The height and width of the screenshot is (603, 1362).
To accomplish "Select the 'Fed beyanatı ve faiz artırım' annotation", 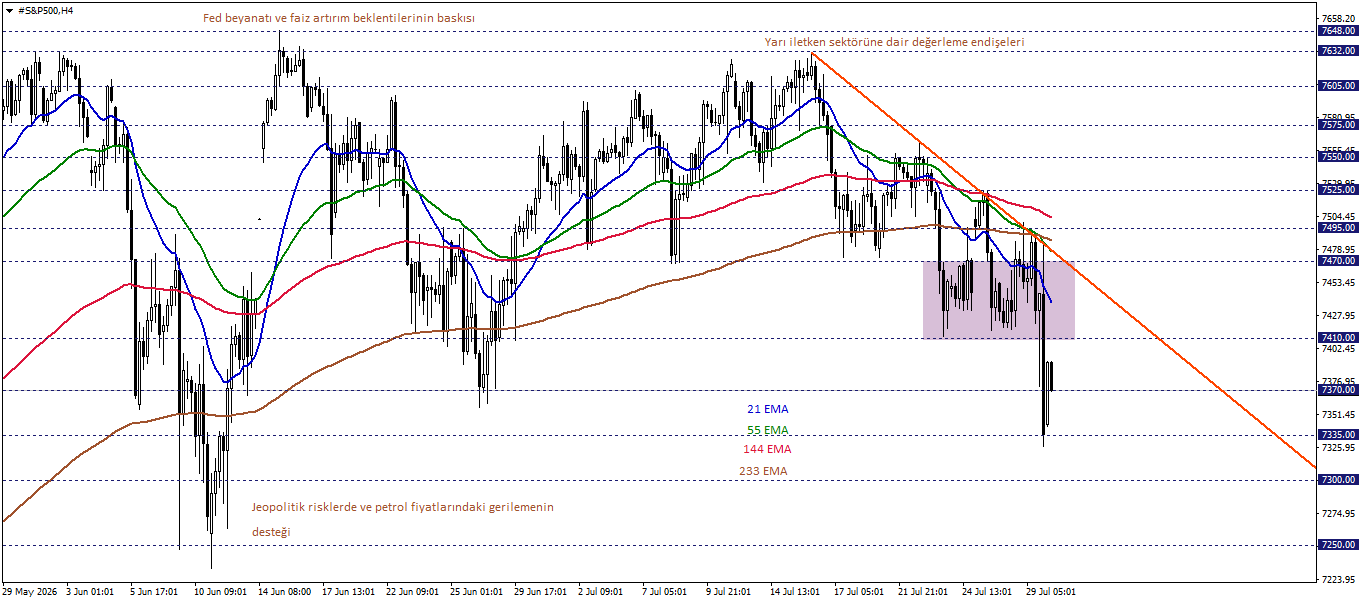I will click(339, 18).
